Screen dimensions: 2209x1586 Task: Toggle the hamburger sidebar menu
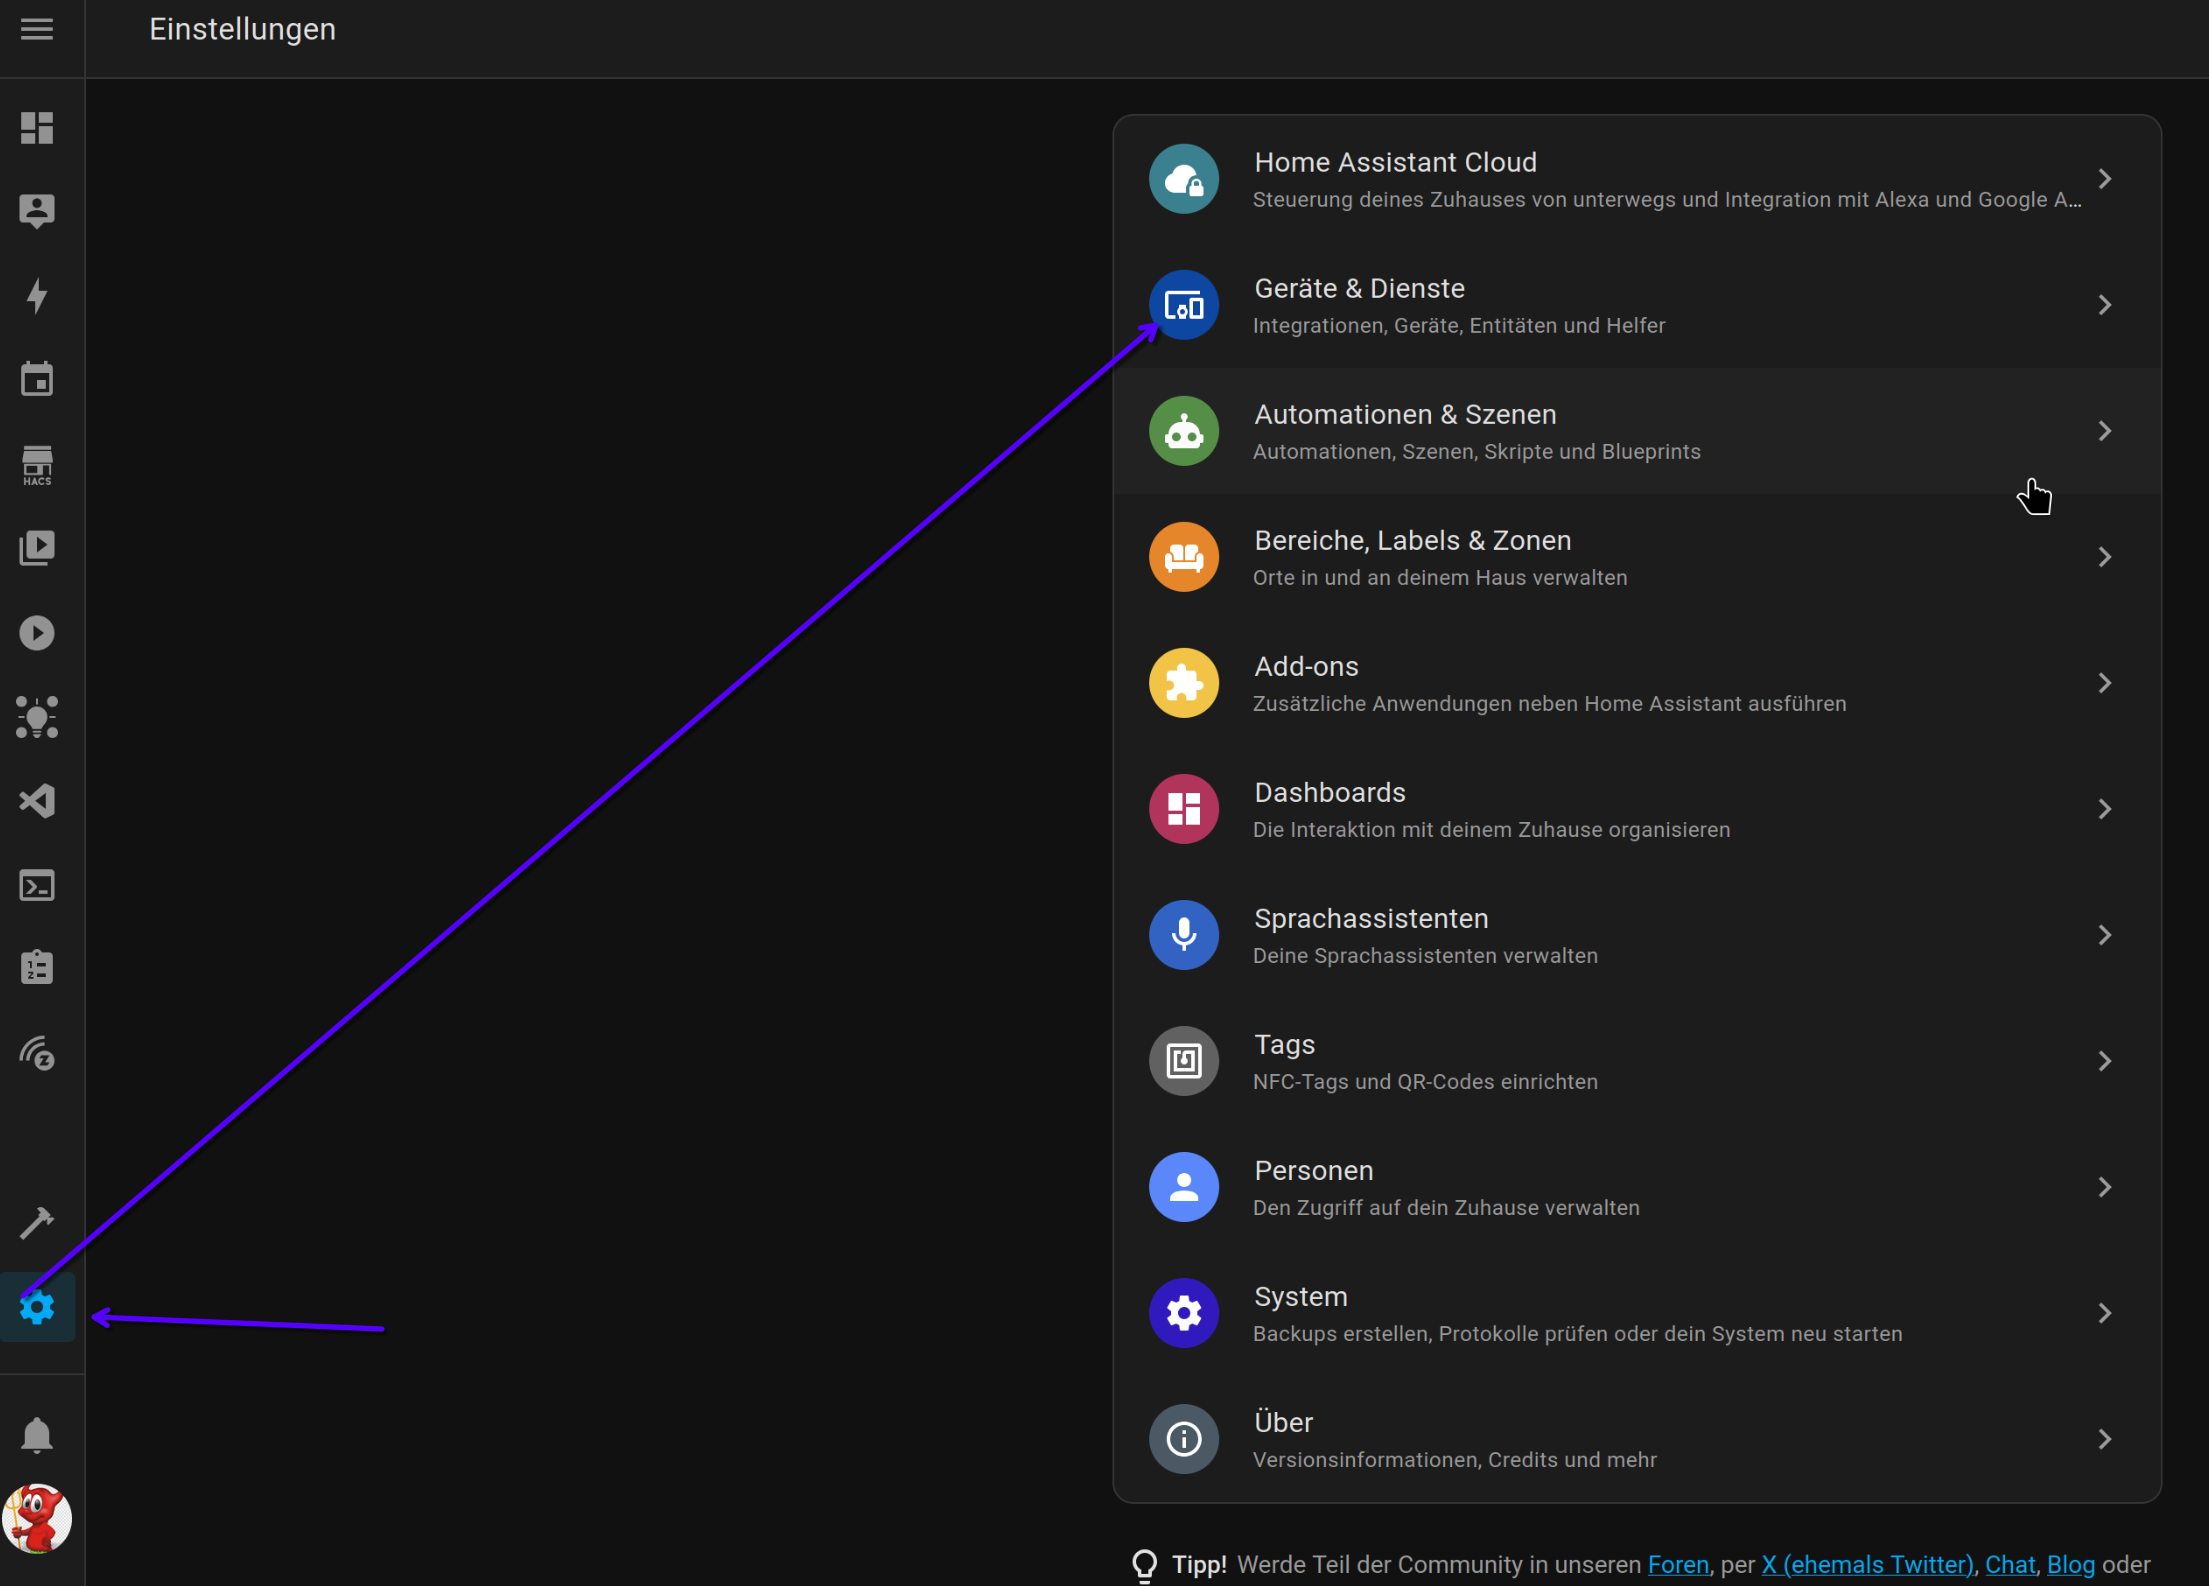tap(37, 29)
